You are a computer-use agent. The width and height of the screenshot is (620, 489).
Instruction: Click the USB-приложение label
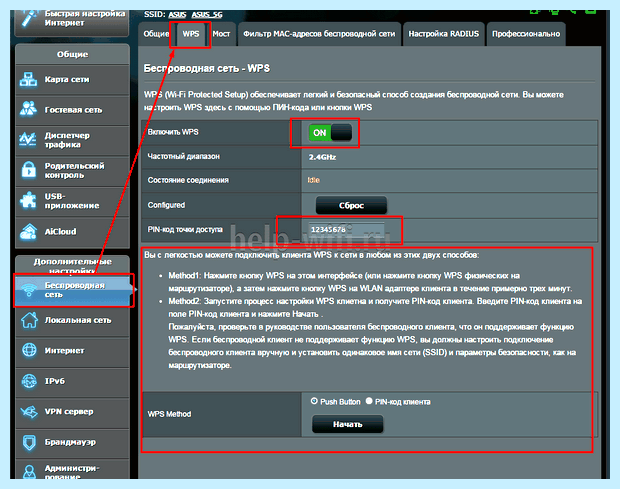point(72,201)
